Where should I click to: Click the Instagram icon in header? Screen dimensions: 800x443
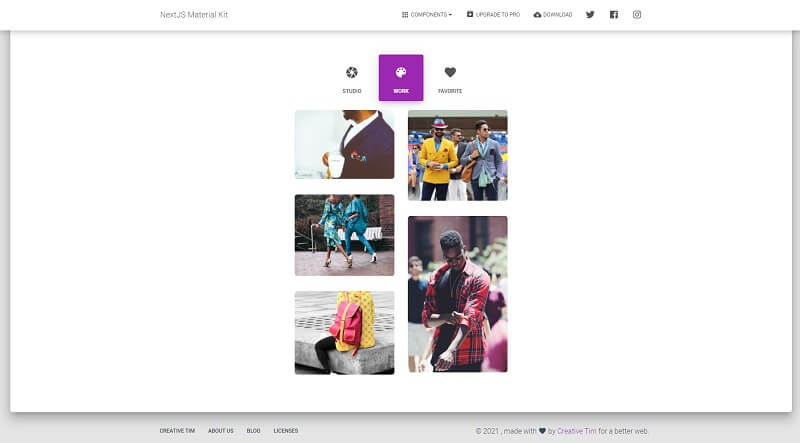637,15
